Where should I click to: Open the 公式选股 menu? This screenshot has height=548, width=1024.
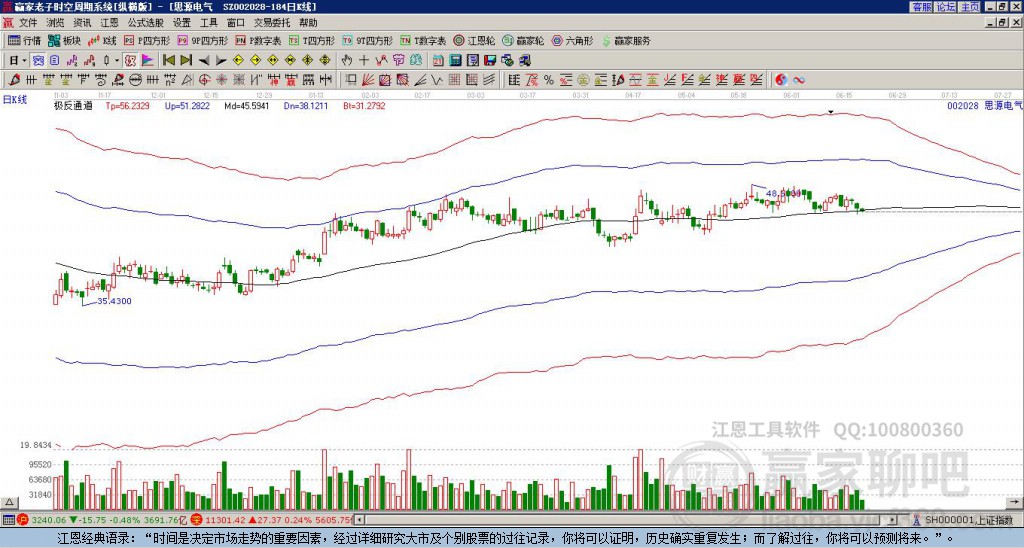coord(146,23)
